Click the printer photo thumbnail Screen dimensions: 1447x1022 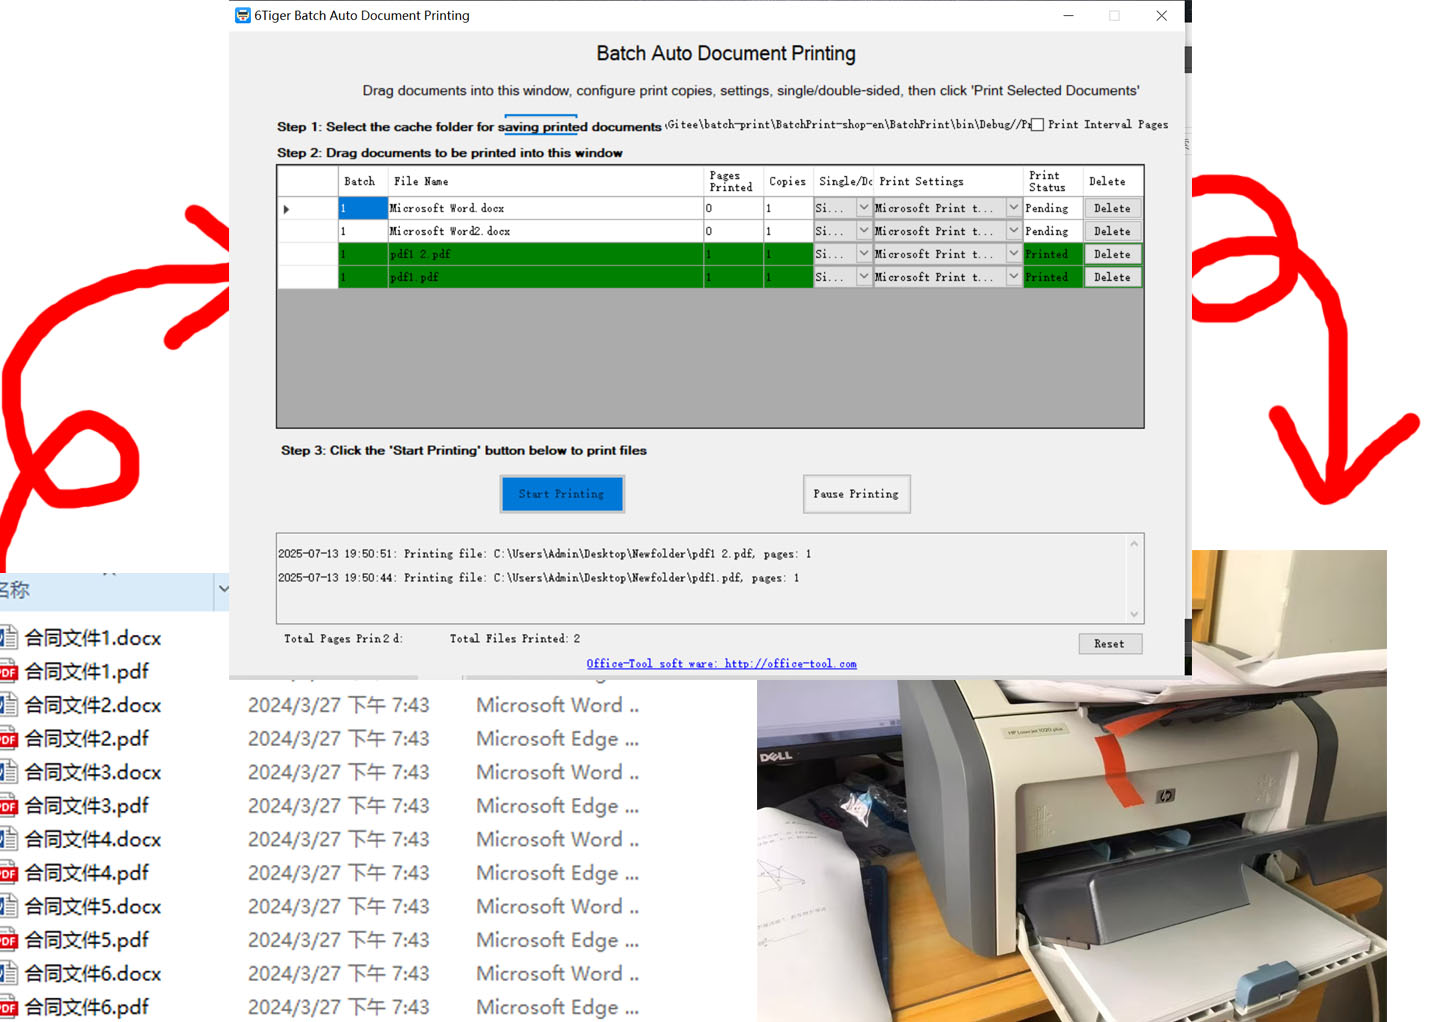tap(1071, 785)
